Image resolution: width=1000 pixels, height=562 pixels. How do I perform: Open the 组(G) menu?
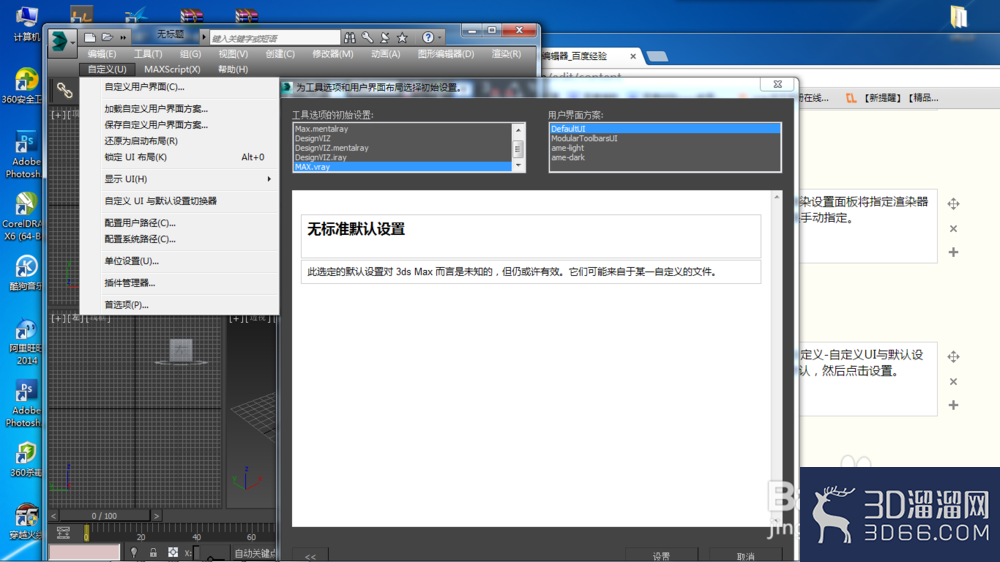[190, 54]
